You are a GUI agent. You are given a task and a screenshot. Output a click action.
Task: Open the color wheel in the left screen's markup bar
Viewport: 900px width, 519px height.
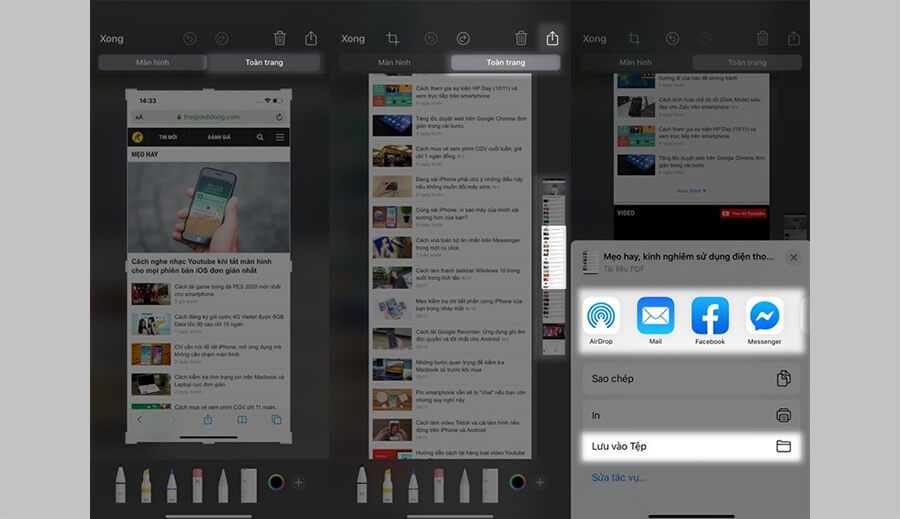click(x=276, y=482)
